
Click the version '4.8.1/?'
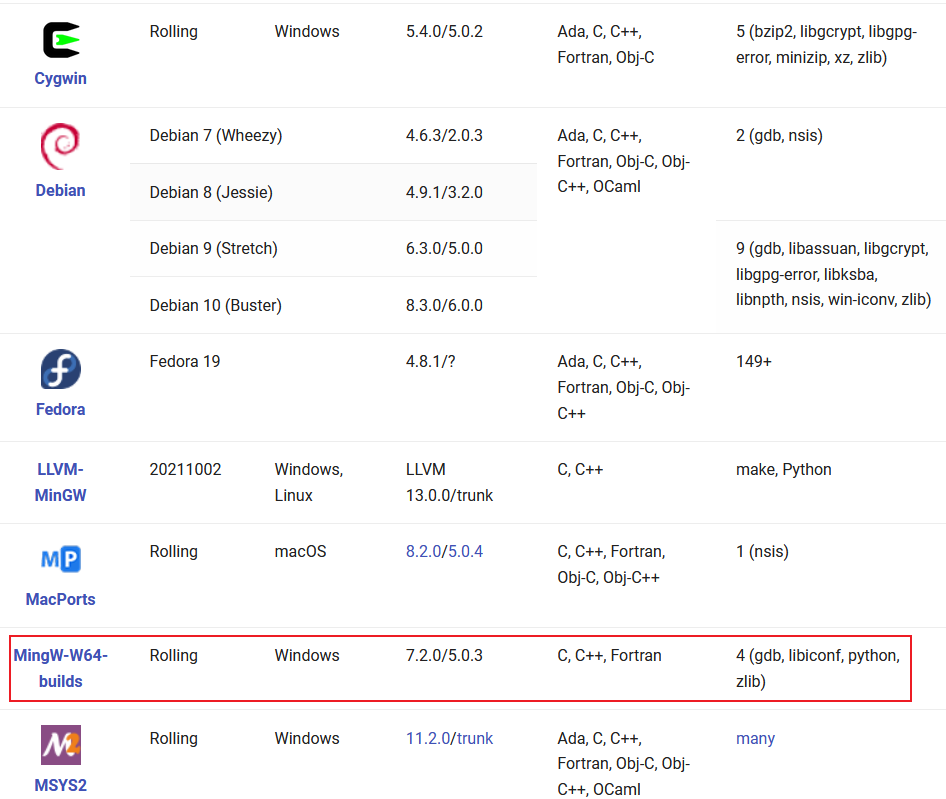coord(430,361)
